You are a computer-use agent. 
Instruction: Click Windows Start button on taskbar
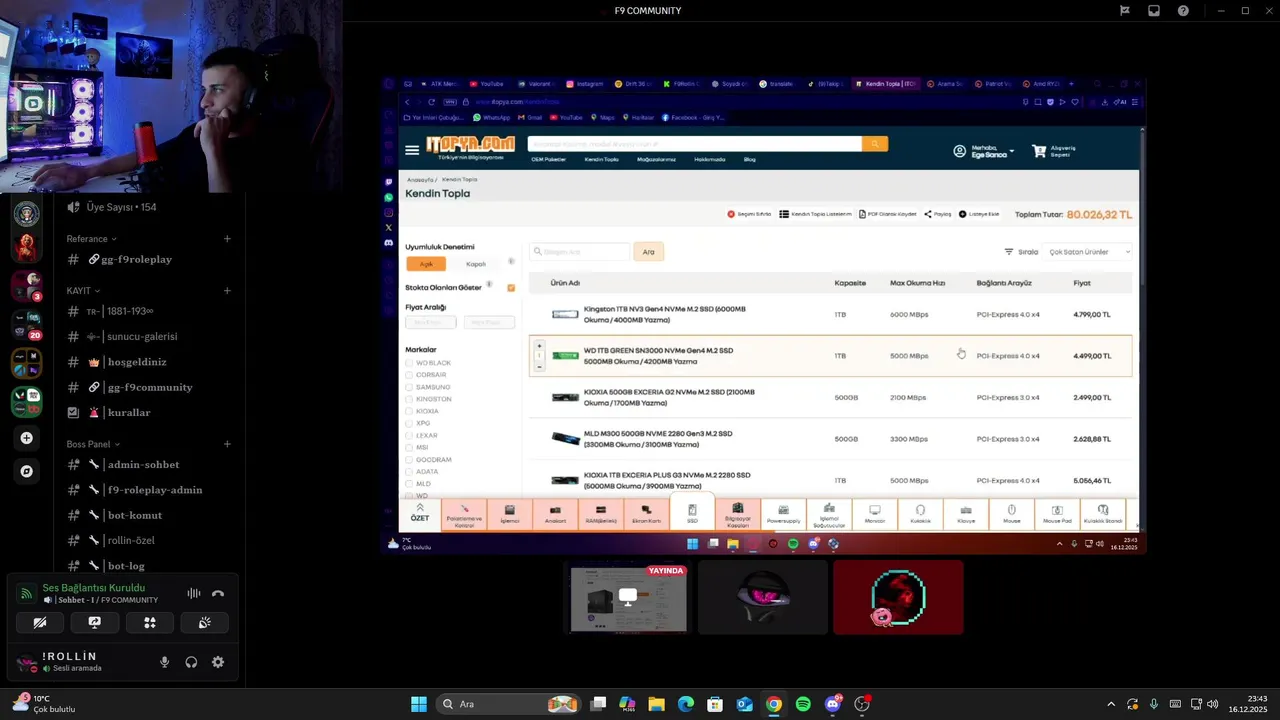tap(419, 704)
